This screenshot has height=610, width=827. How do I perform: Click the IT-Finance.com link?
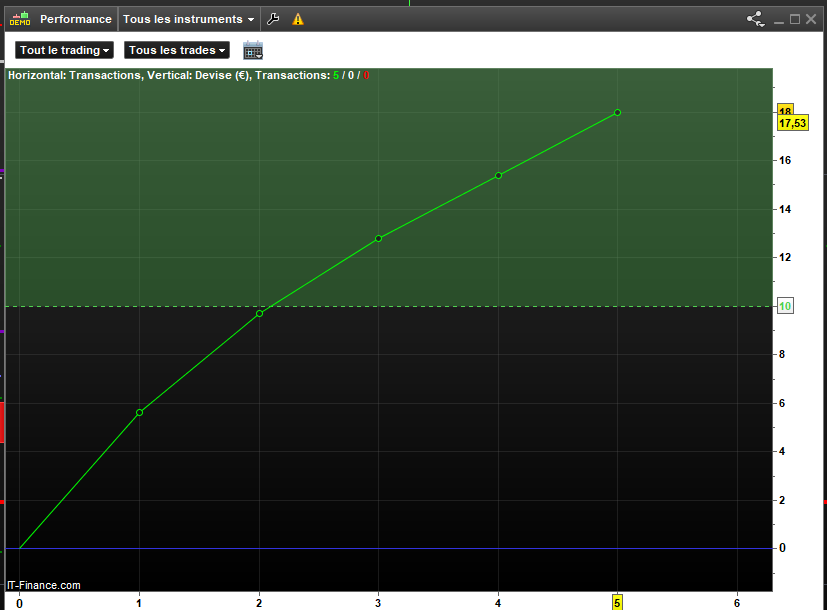click(44, 585)
